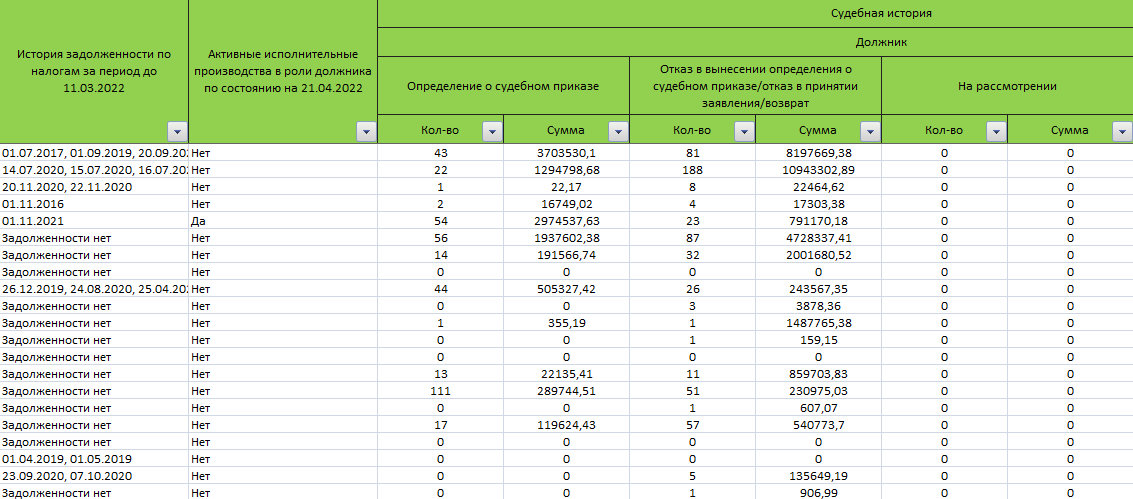Select the cell with count 188

692,170
